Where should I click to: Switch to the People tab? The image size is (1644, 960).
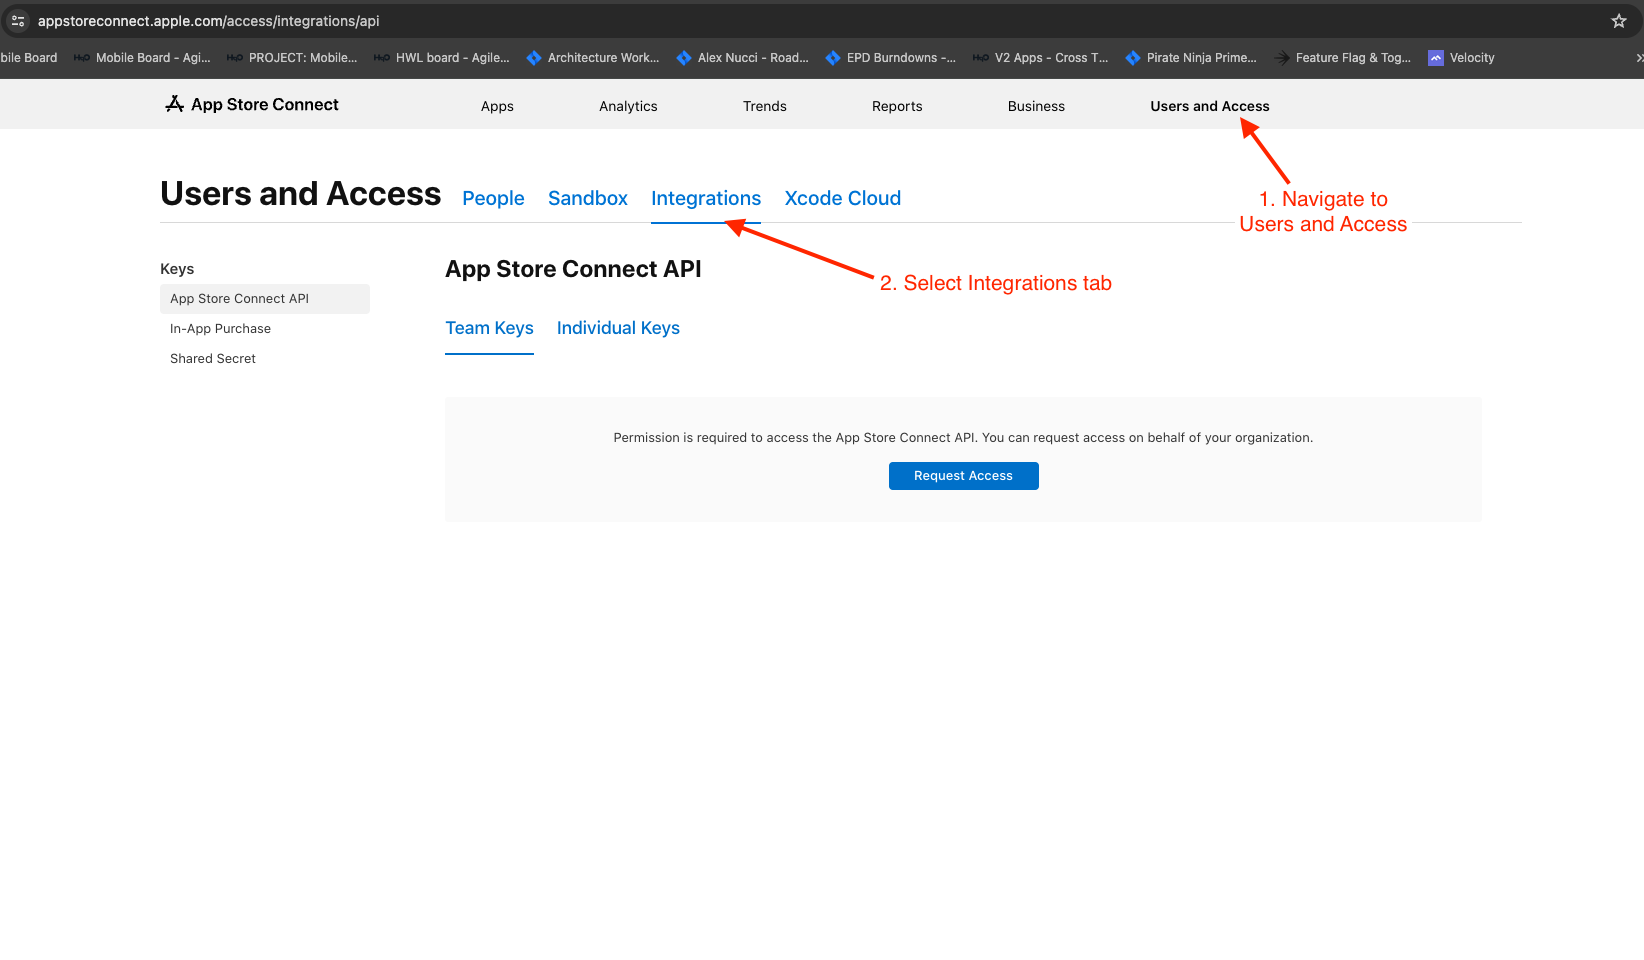(x=493, y=198)
